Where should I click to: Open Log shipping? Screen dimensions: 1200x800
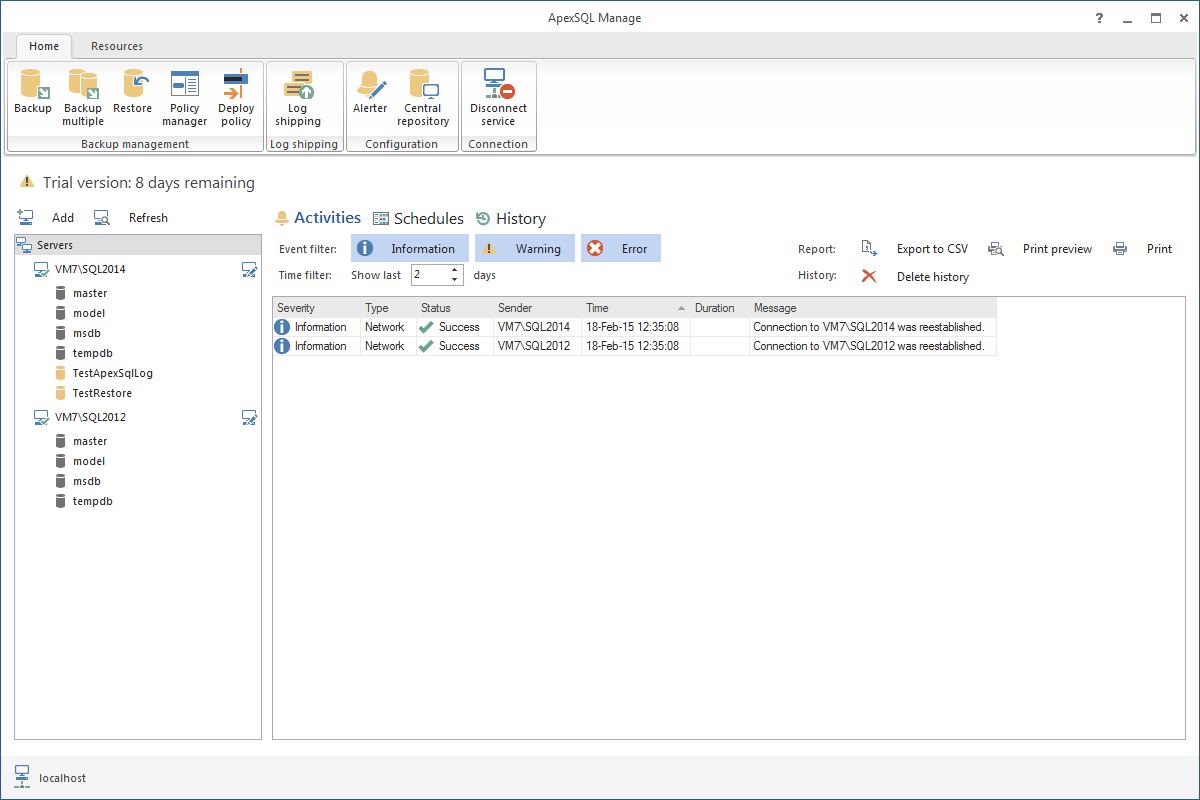(298, 97)
